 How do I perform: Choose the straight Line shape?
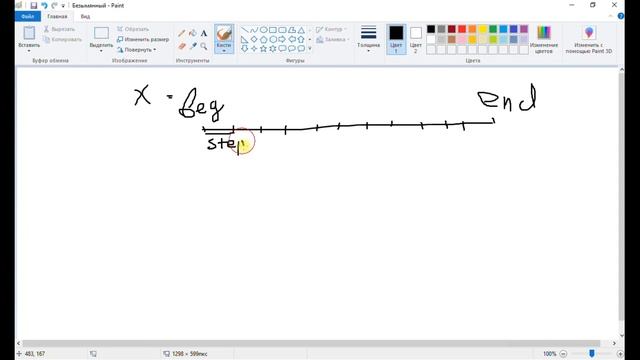(x=244, y=30)
